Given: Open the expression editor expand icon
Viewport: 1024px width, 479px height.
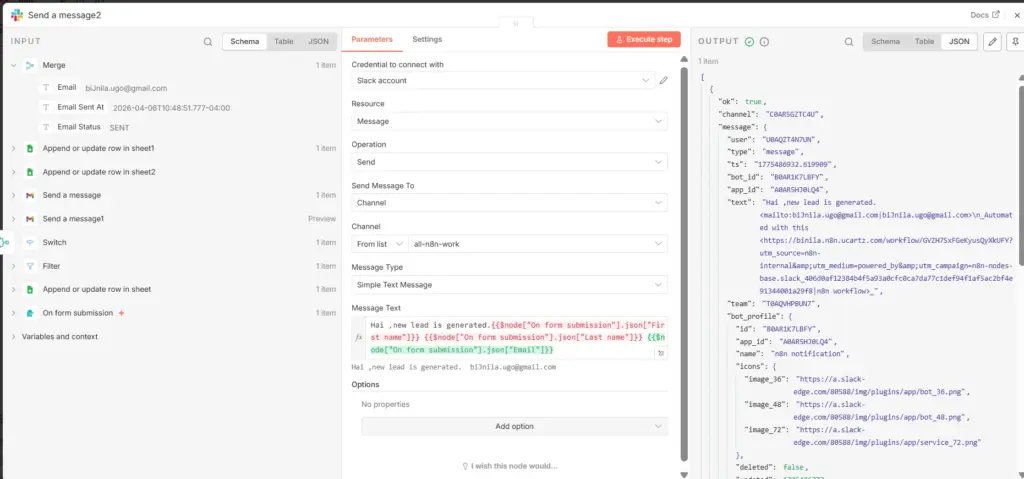Looking at the screenshot, I should pyautogui.click(x=660, y=352).
